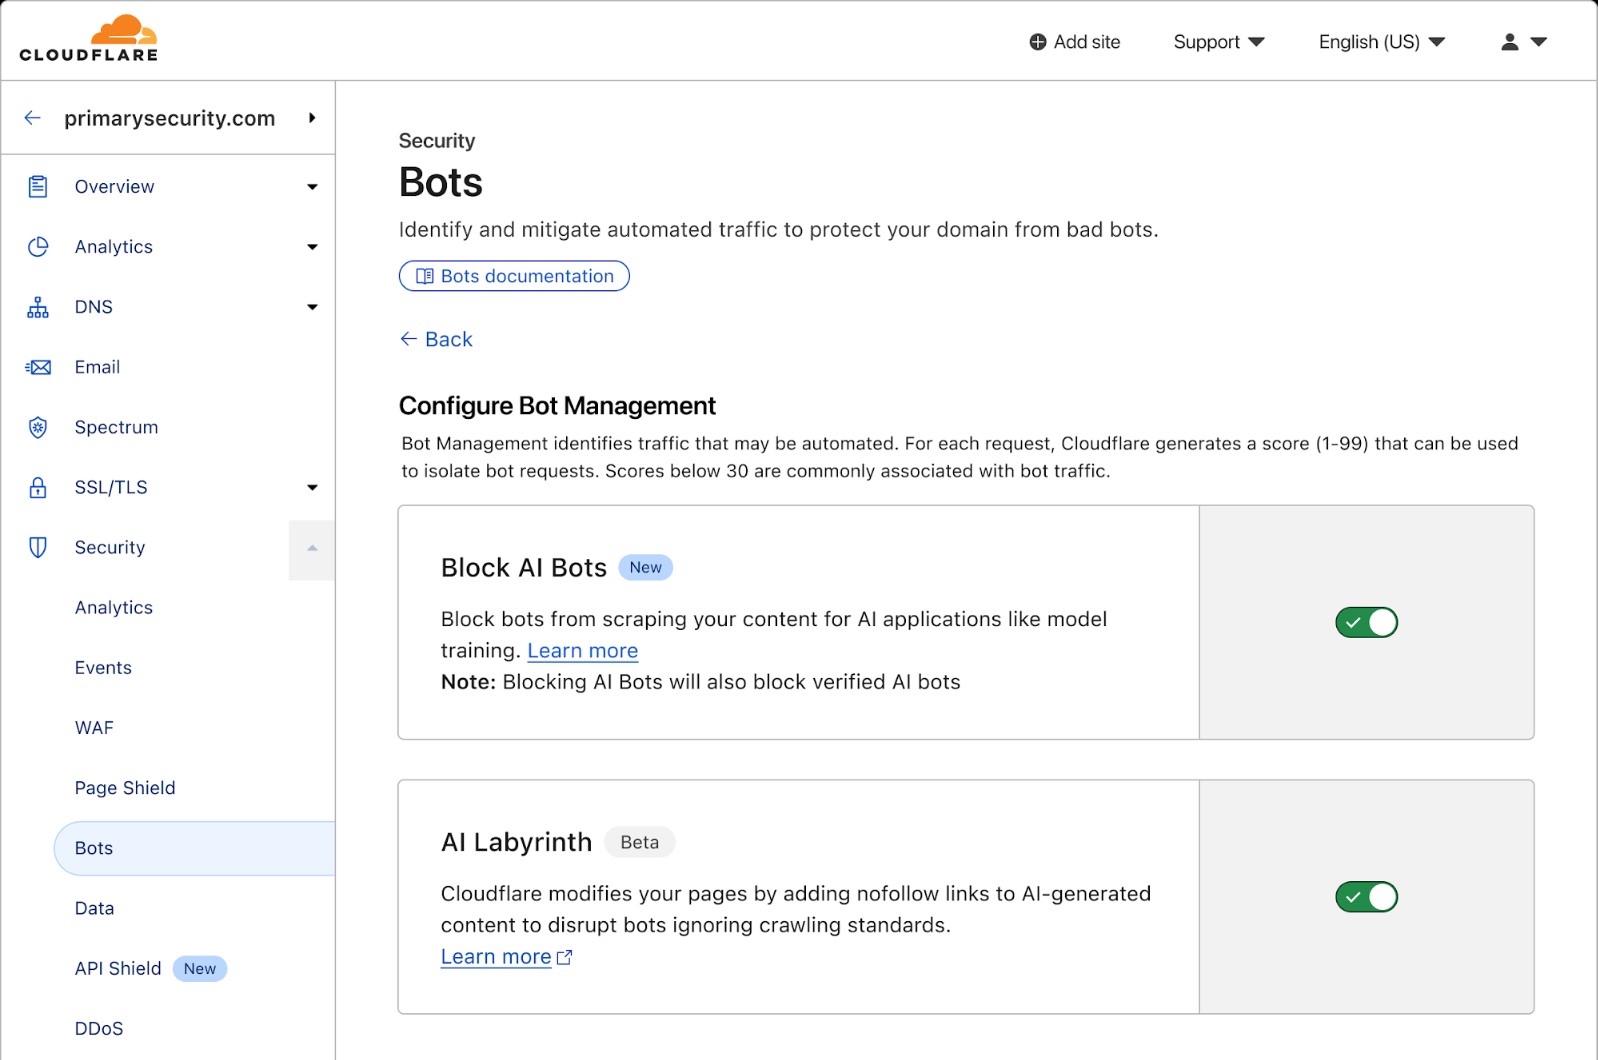Open the account dropdown caret
Screen dimensions: 1598x1060
[x=1539, y=42]
